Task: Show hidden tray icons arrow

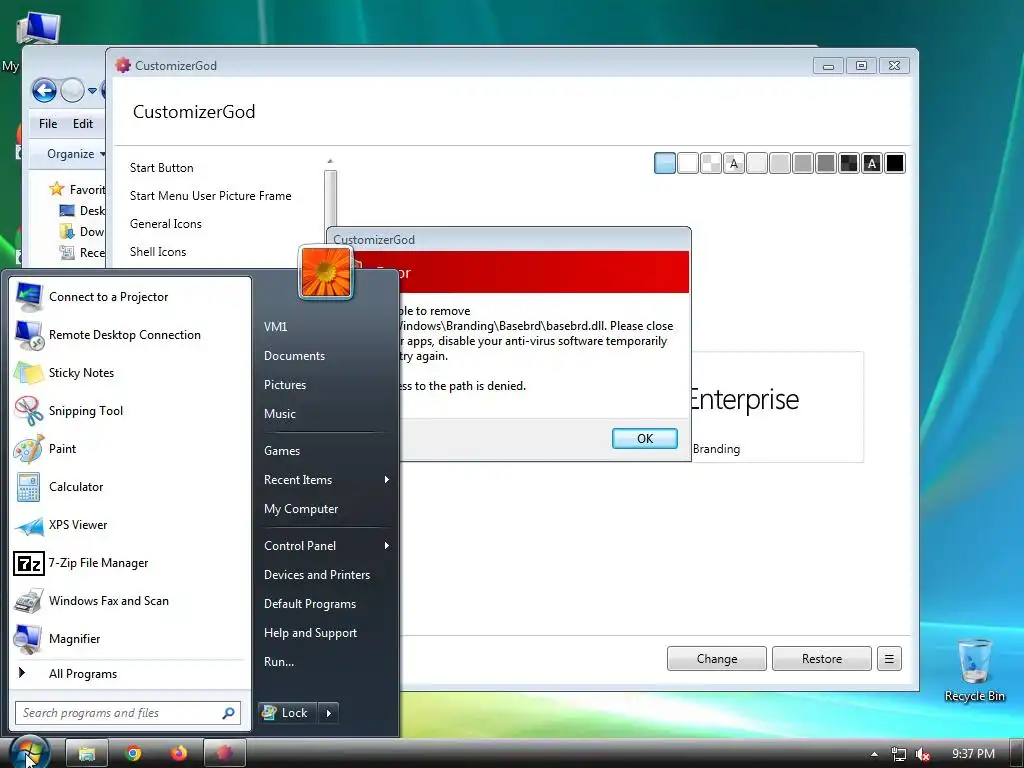Action: [x=874, y=754]
